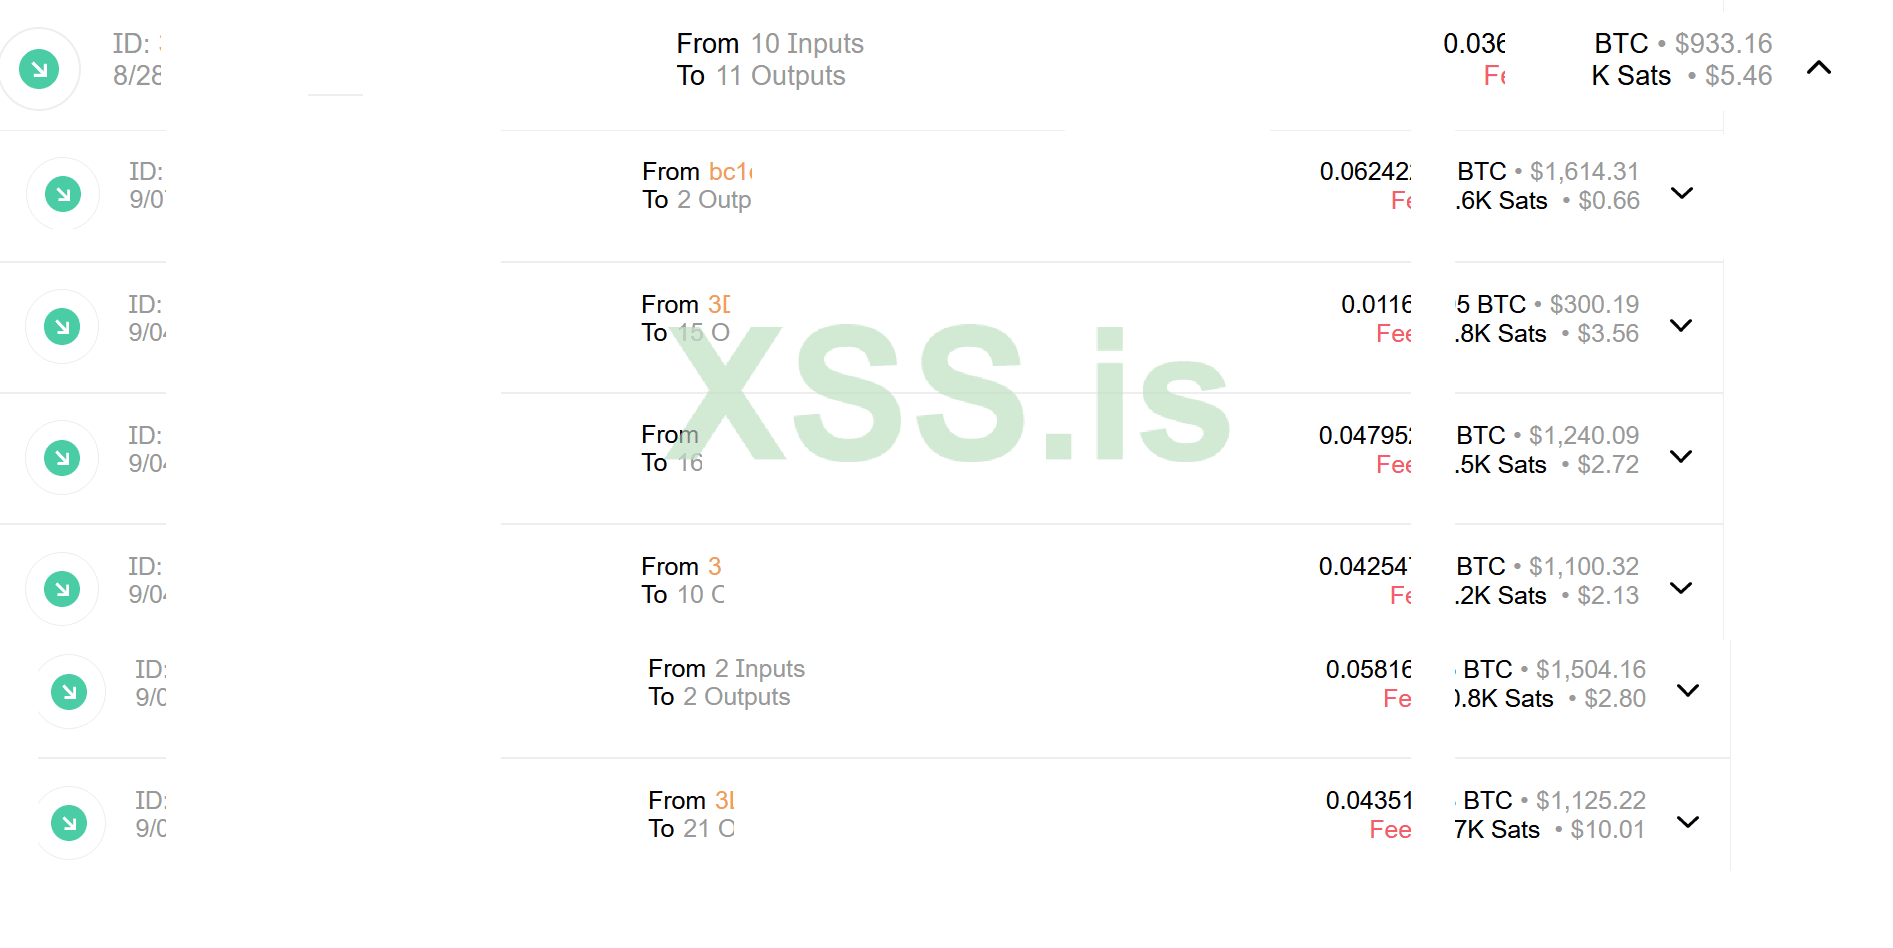Click received arrow icon on $1,614.31 transaction
Viewport: 1893px width, 948px height.
pyautogui.click(x=63, y=194)
